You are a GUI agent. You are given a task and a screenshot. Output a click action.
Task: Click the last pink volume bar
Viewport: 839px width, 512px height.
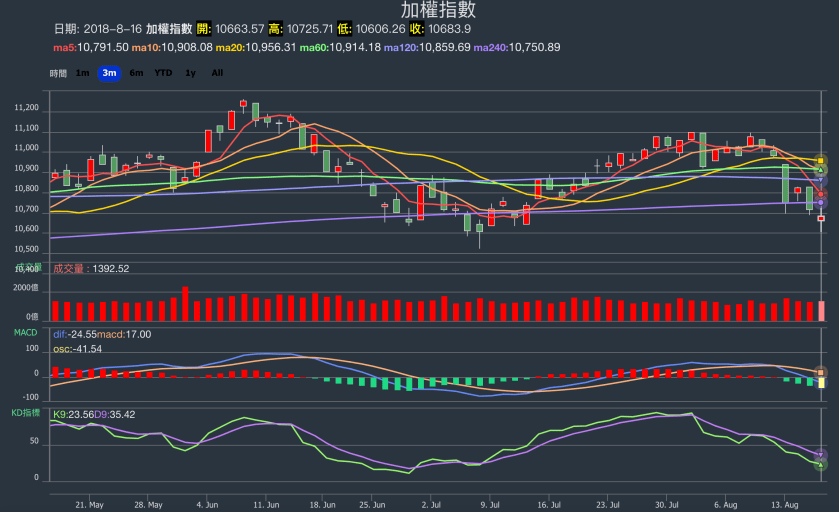821,310
